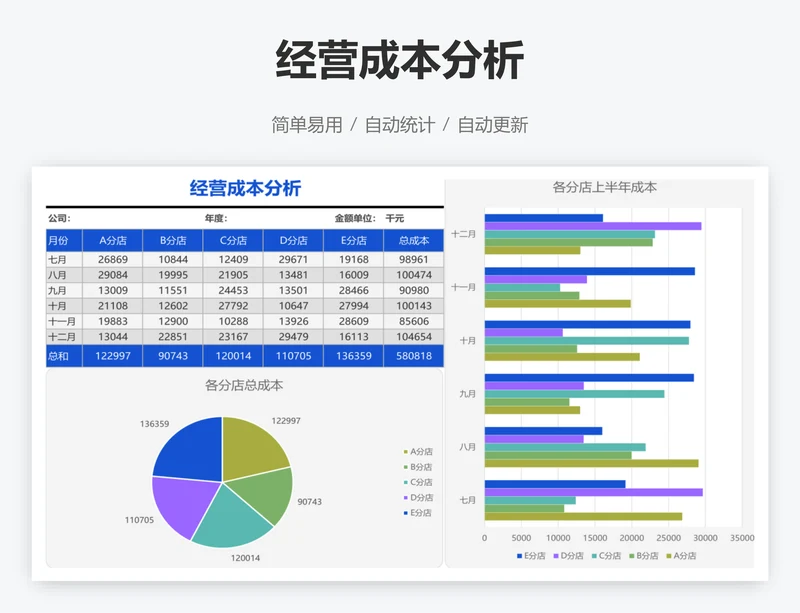Click the grand total cell 580818
The image size is (800, 613).
[x=413, y=356]
